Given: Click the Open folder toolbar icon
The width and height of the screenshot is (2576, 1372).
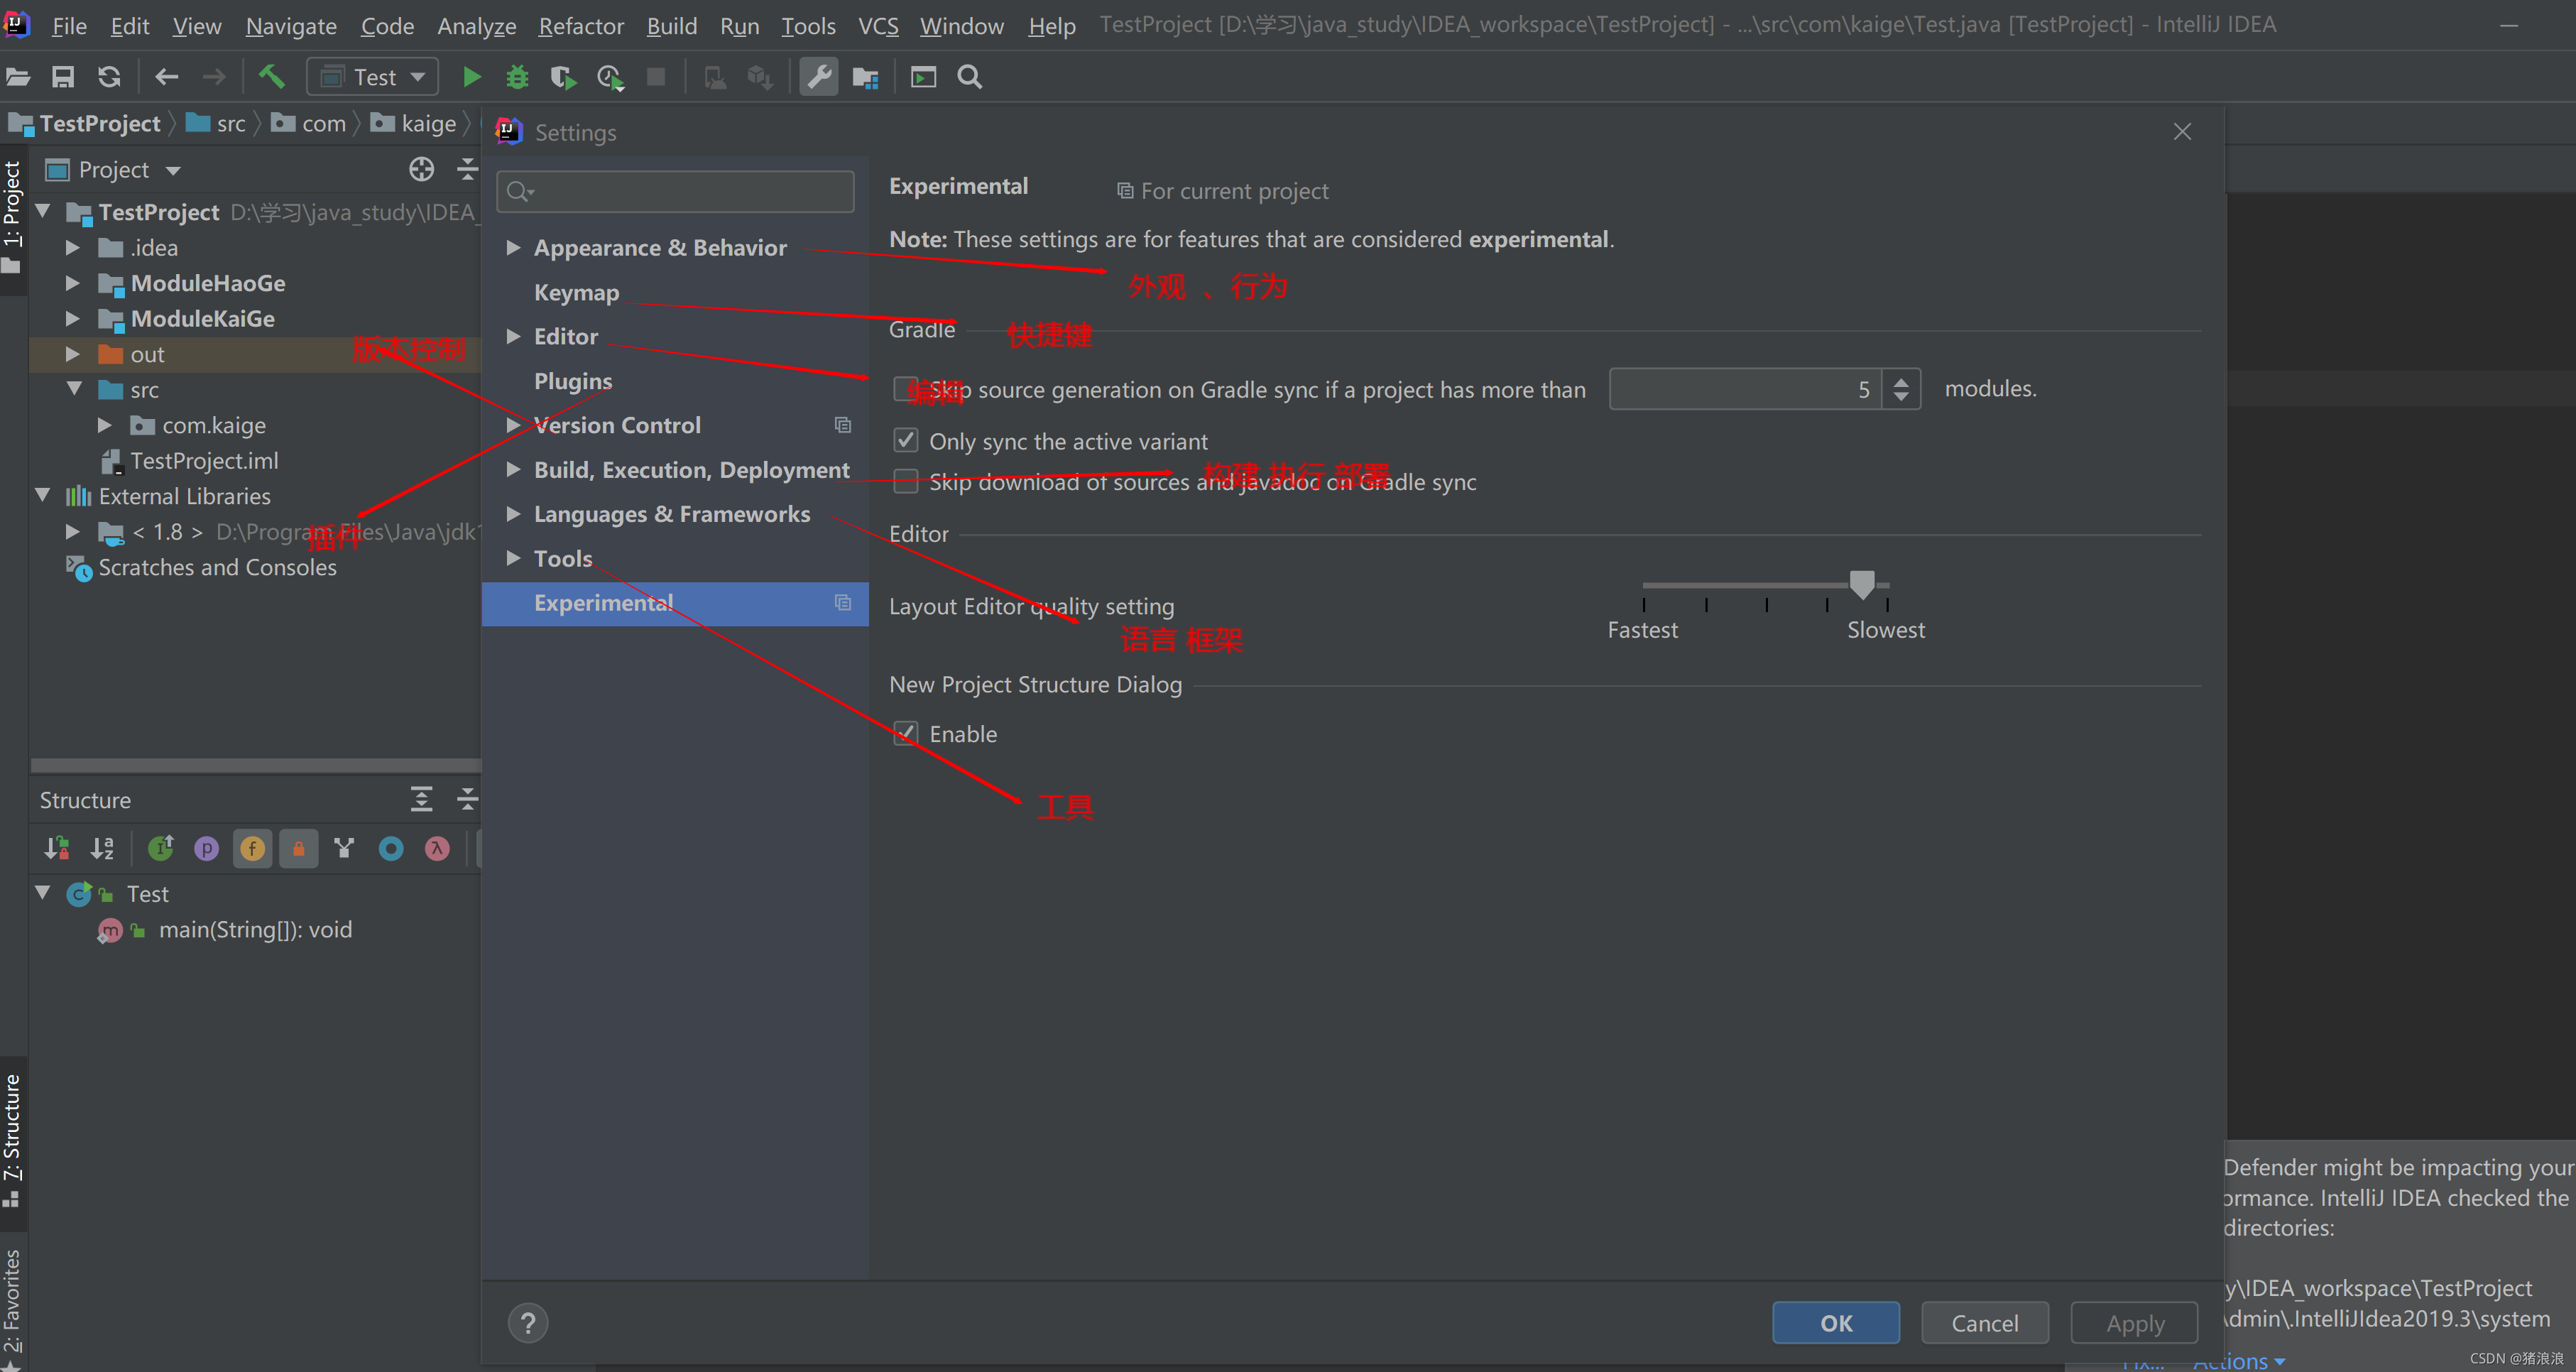Looking at the screenshot, I should 18,77.
